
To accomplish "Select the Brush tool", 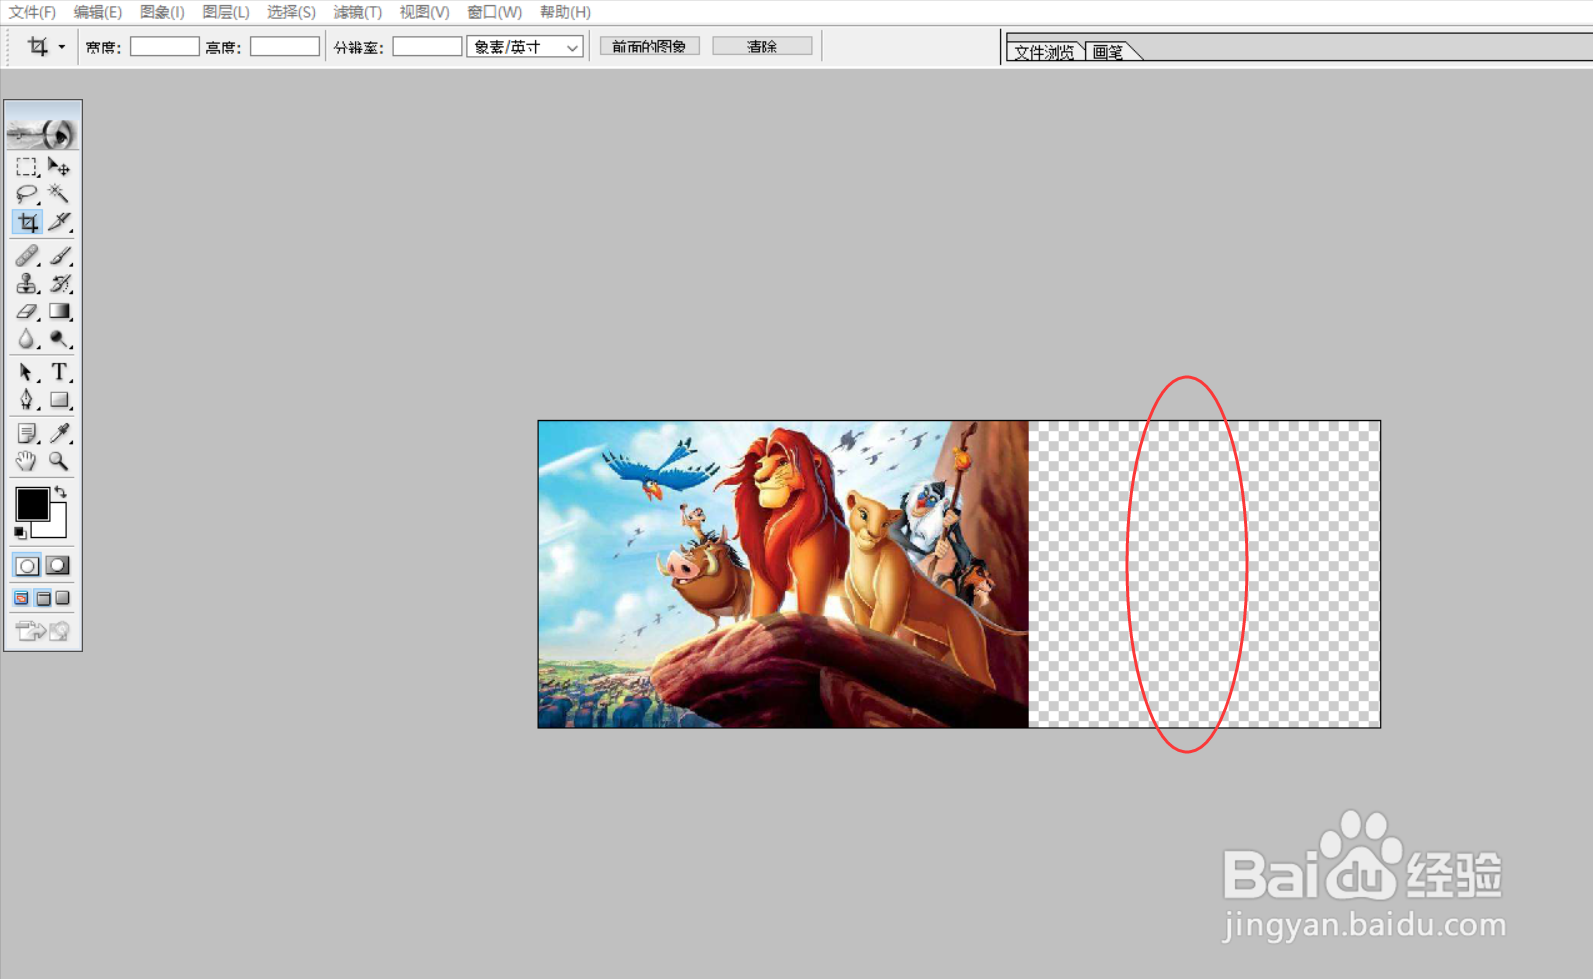I will tap(59, 256).
